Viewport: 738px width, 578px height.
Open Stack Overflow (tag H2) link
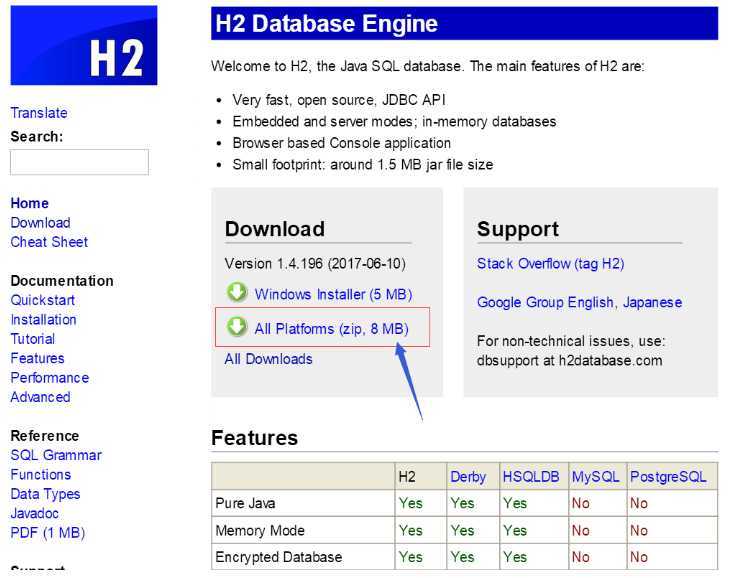(x=551, y=264)
